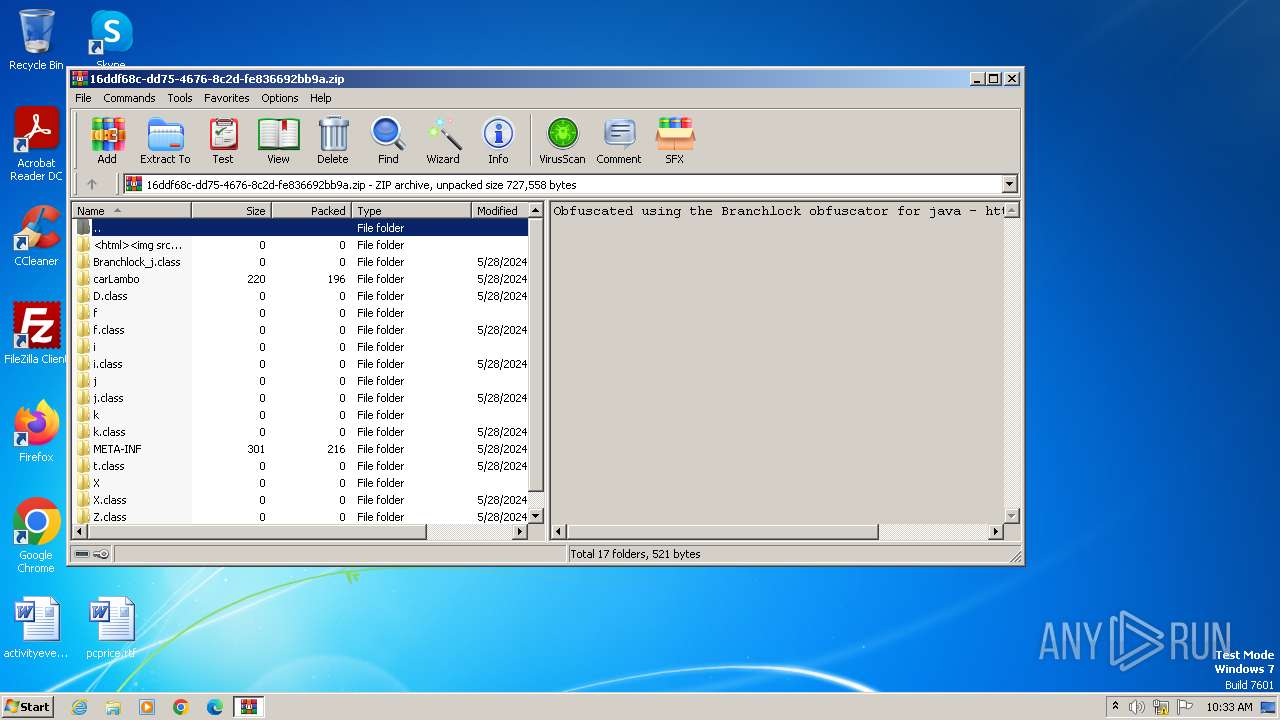Image resolution: width=1280 pixels, height=720 pixels.
Task: Click the volume speaker tray icon
Action: 1137,707
